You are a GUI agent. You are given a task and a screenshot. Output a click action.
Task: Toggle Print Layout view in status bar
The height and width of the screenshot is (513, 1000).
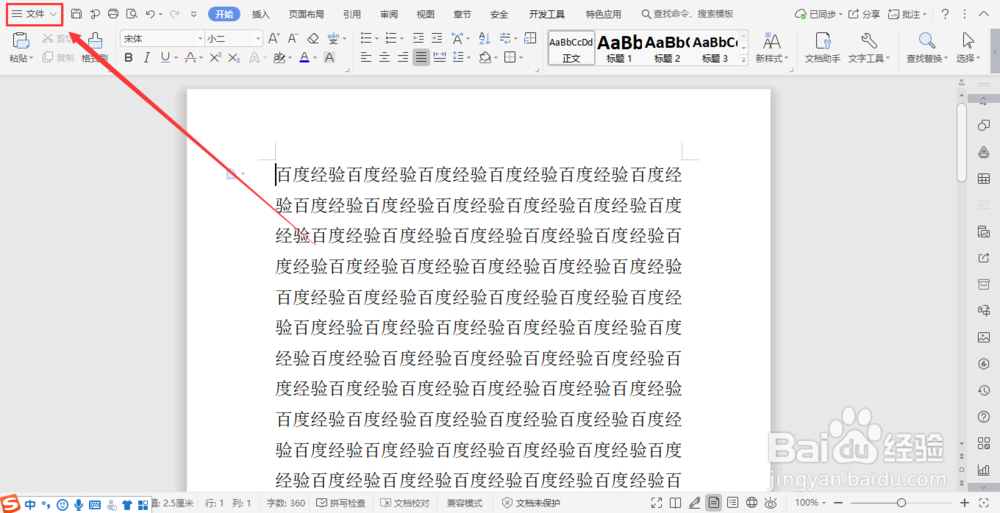coord(714,503)
